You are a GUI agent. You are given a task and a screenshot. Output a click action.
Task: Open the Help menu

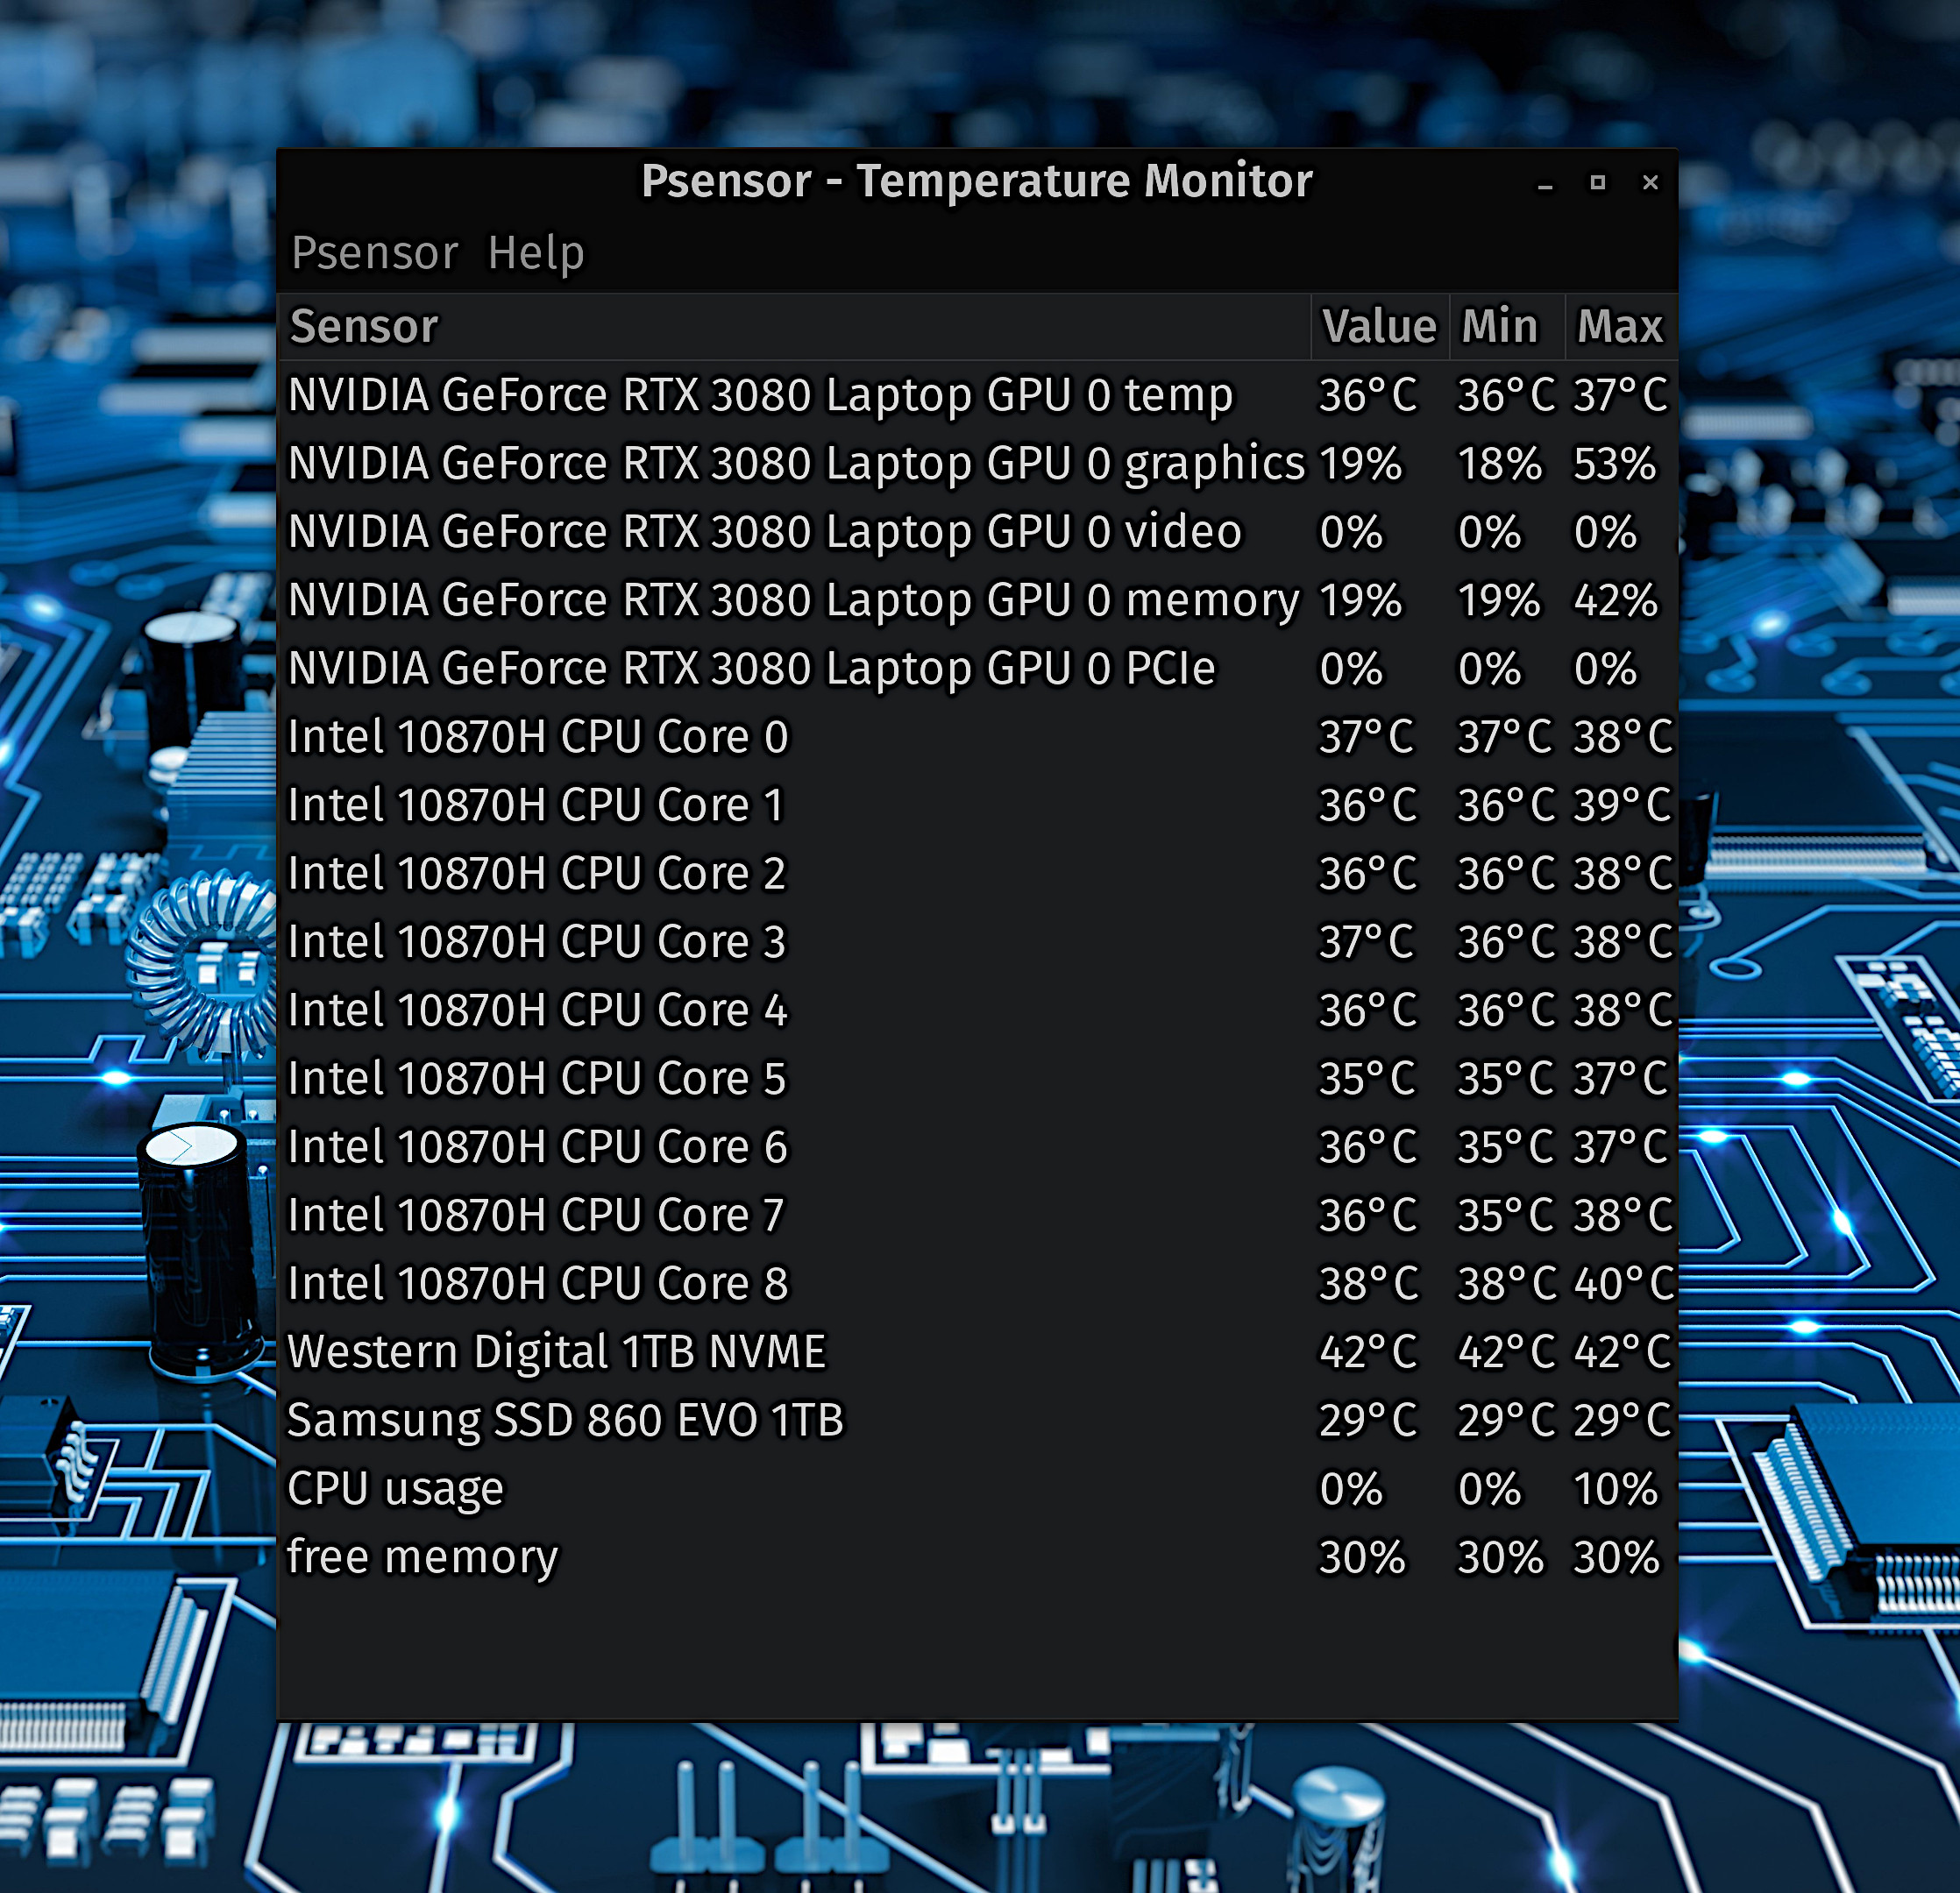click(536, 253)
